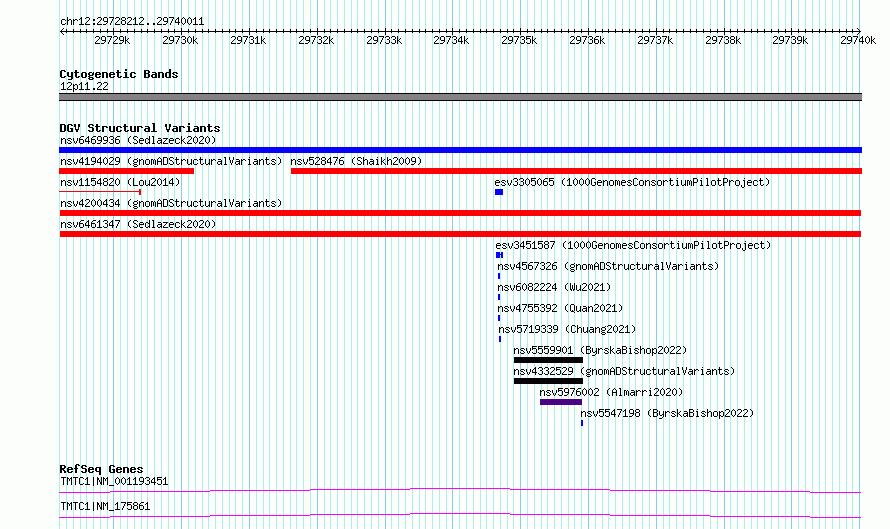Click the nsv6469936 blue variant bar
This screenshot has width=890, height=529.
[460, 150]
